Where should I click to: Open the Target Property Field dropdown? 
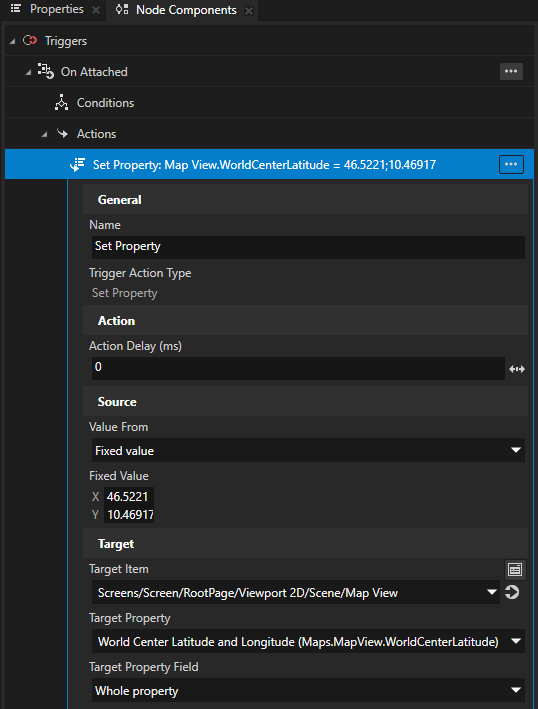click(x=308, y=690)
